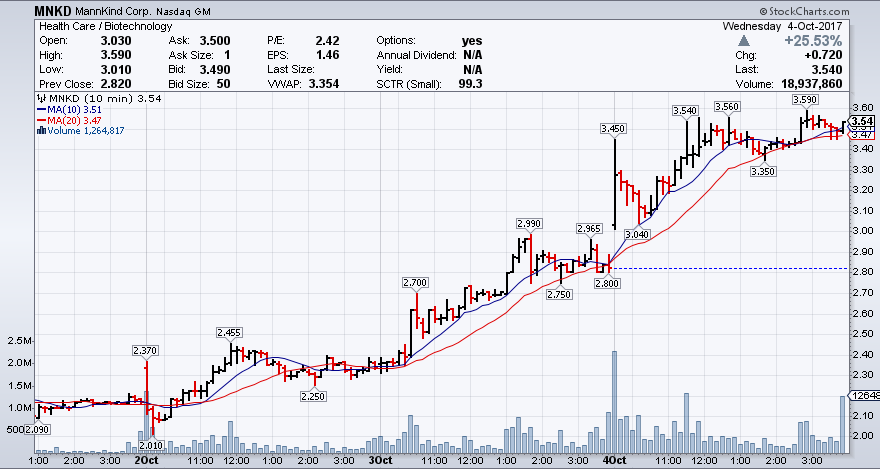Click the 3Oct date axis label

tap(379, 460)
